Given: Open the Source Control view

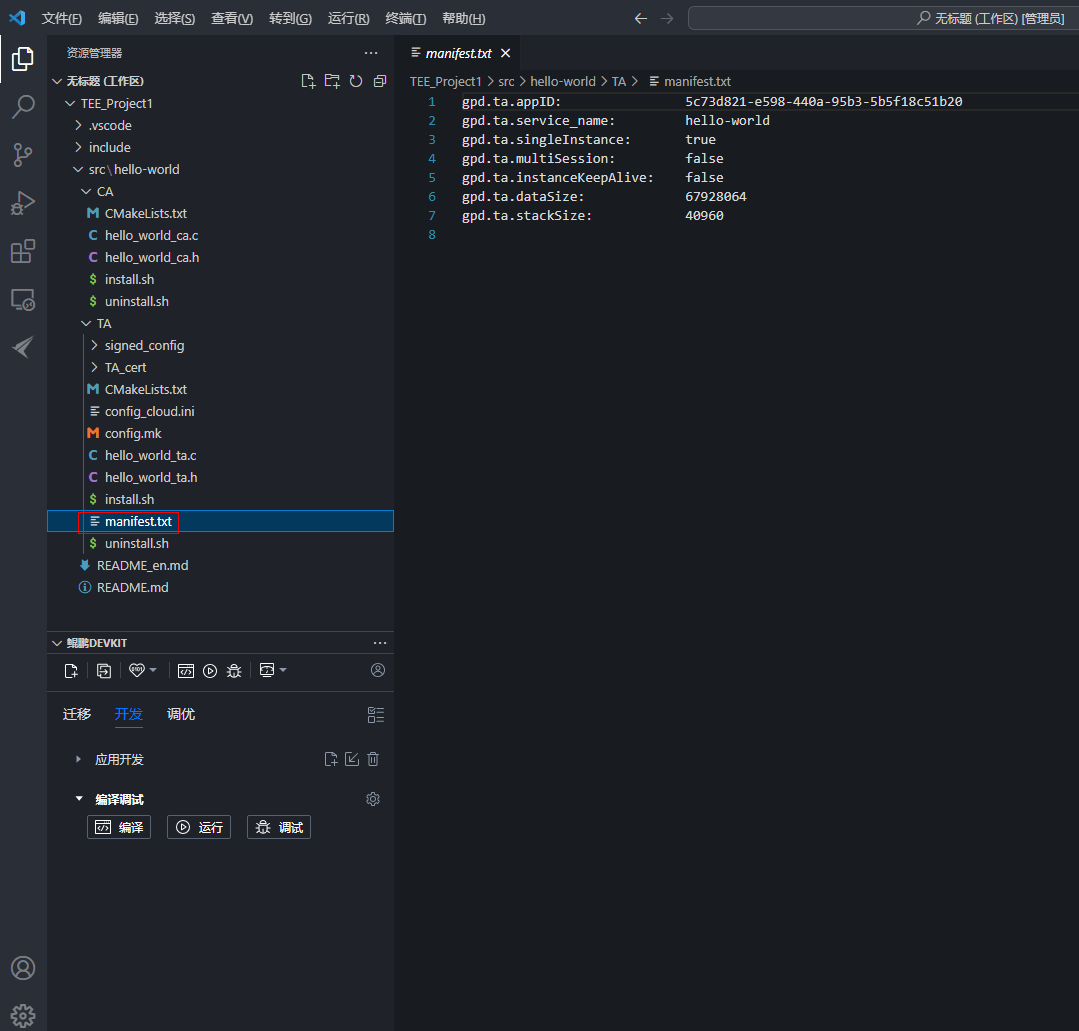Looking at the screenshot, I should (x=23, y=155).
